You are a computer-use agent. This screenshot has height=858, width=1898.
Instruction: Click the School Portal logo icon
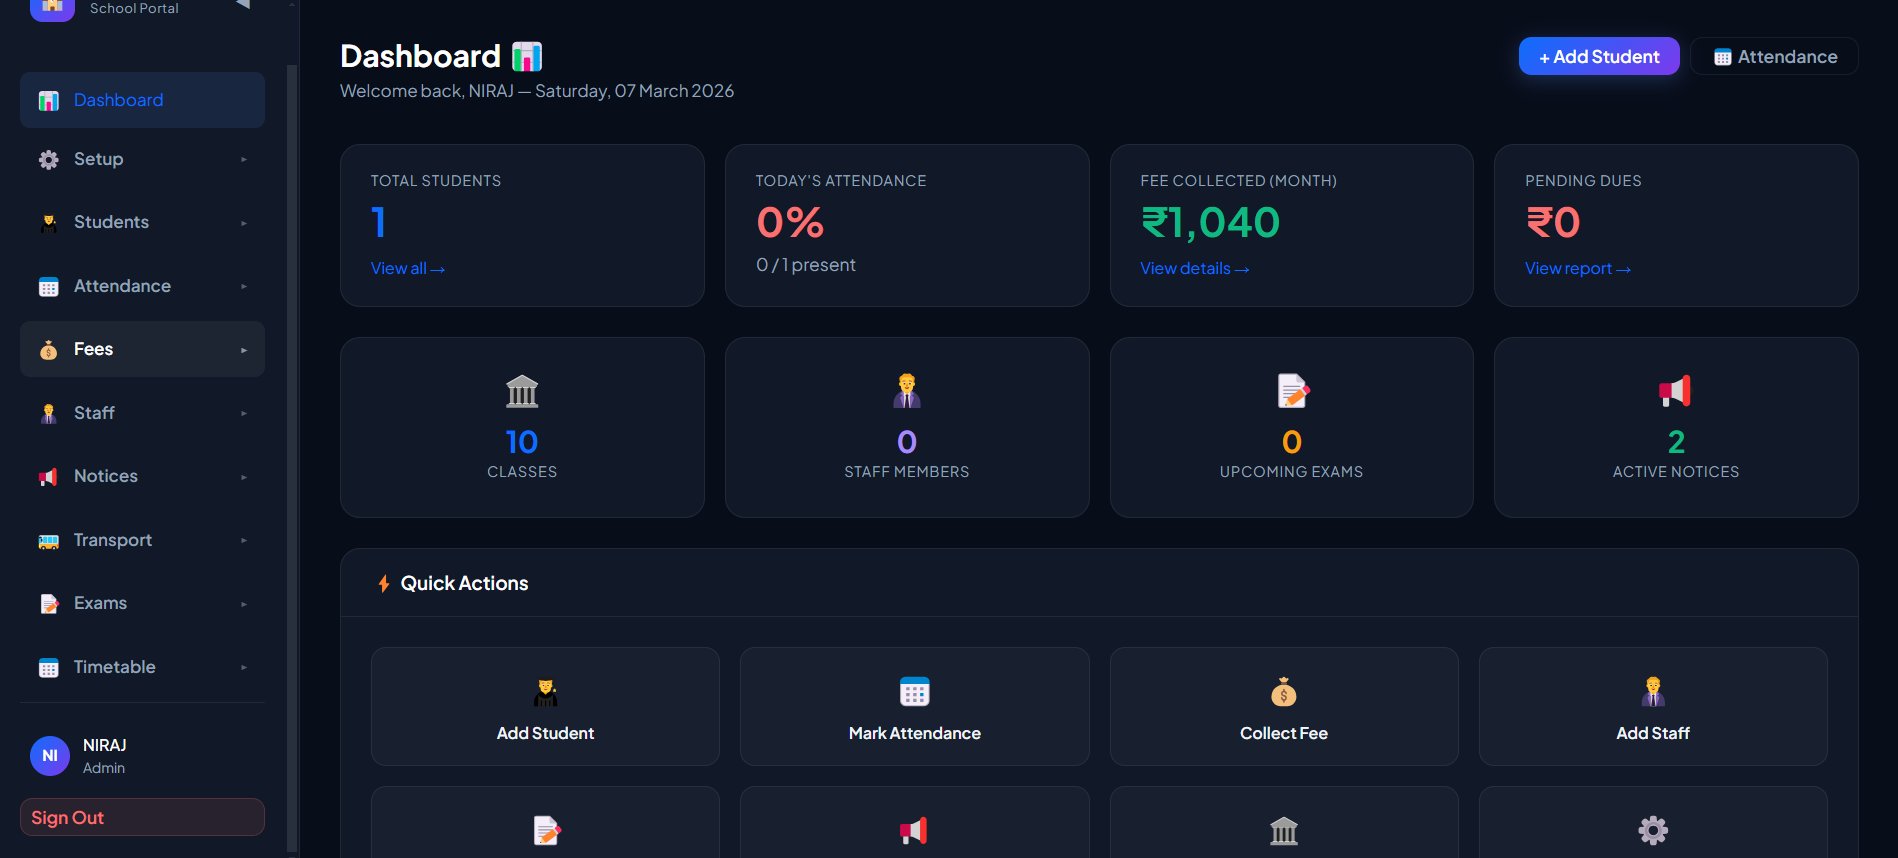click(52, 8)
